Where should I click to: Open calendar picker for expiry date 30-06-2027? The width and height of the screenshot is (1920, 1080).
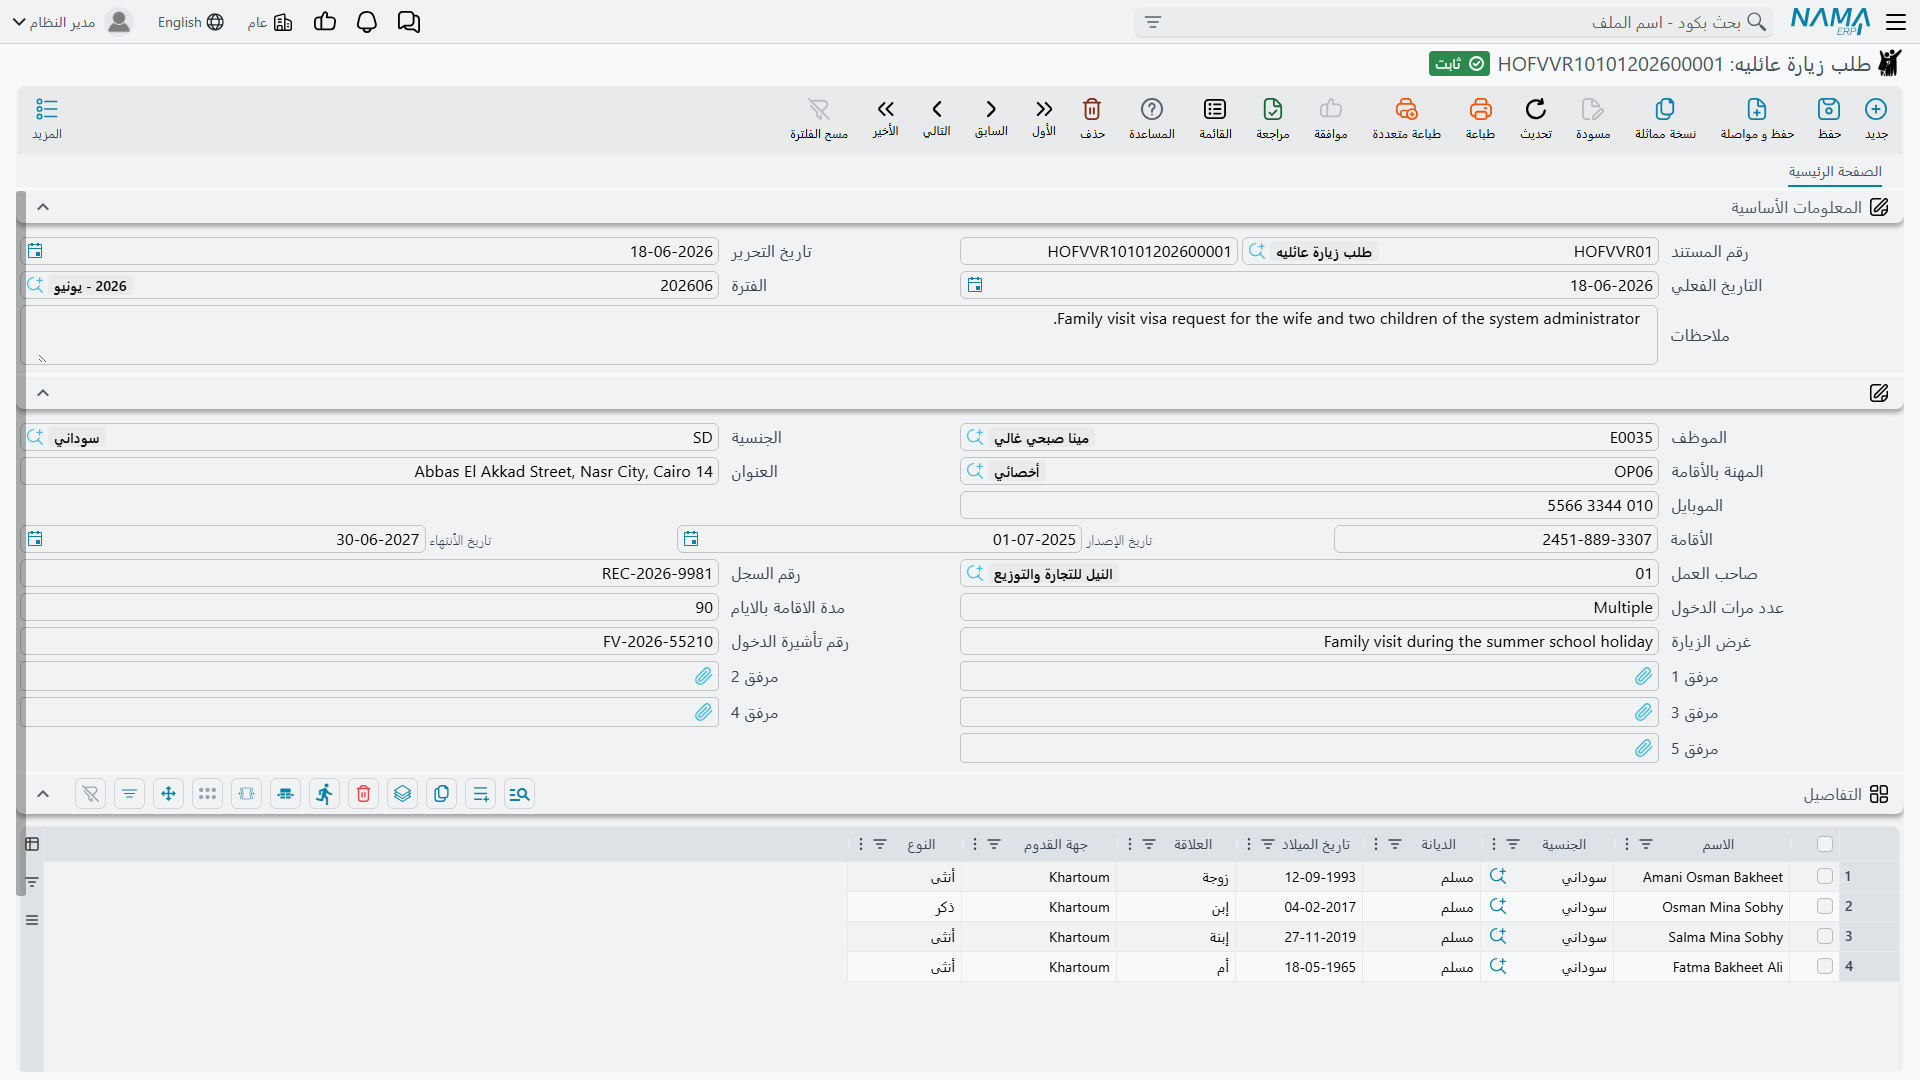coord(35,539)
